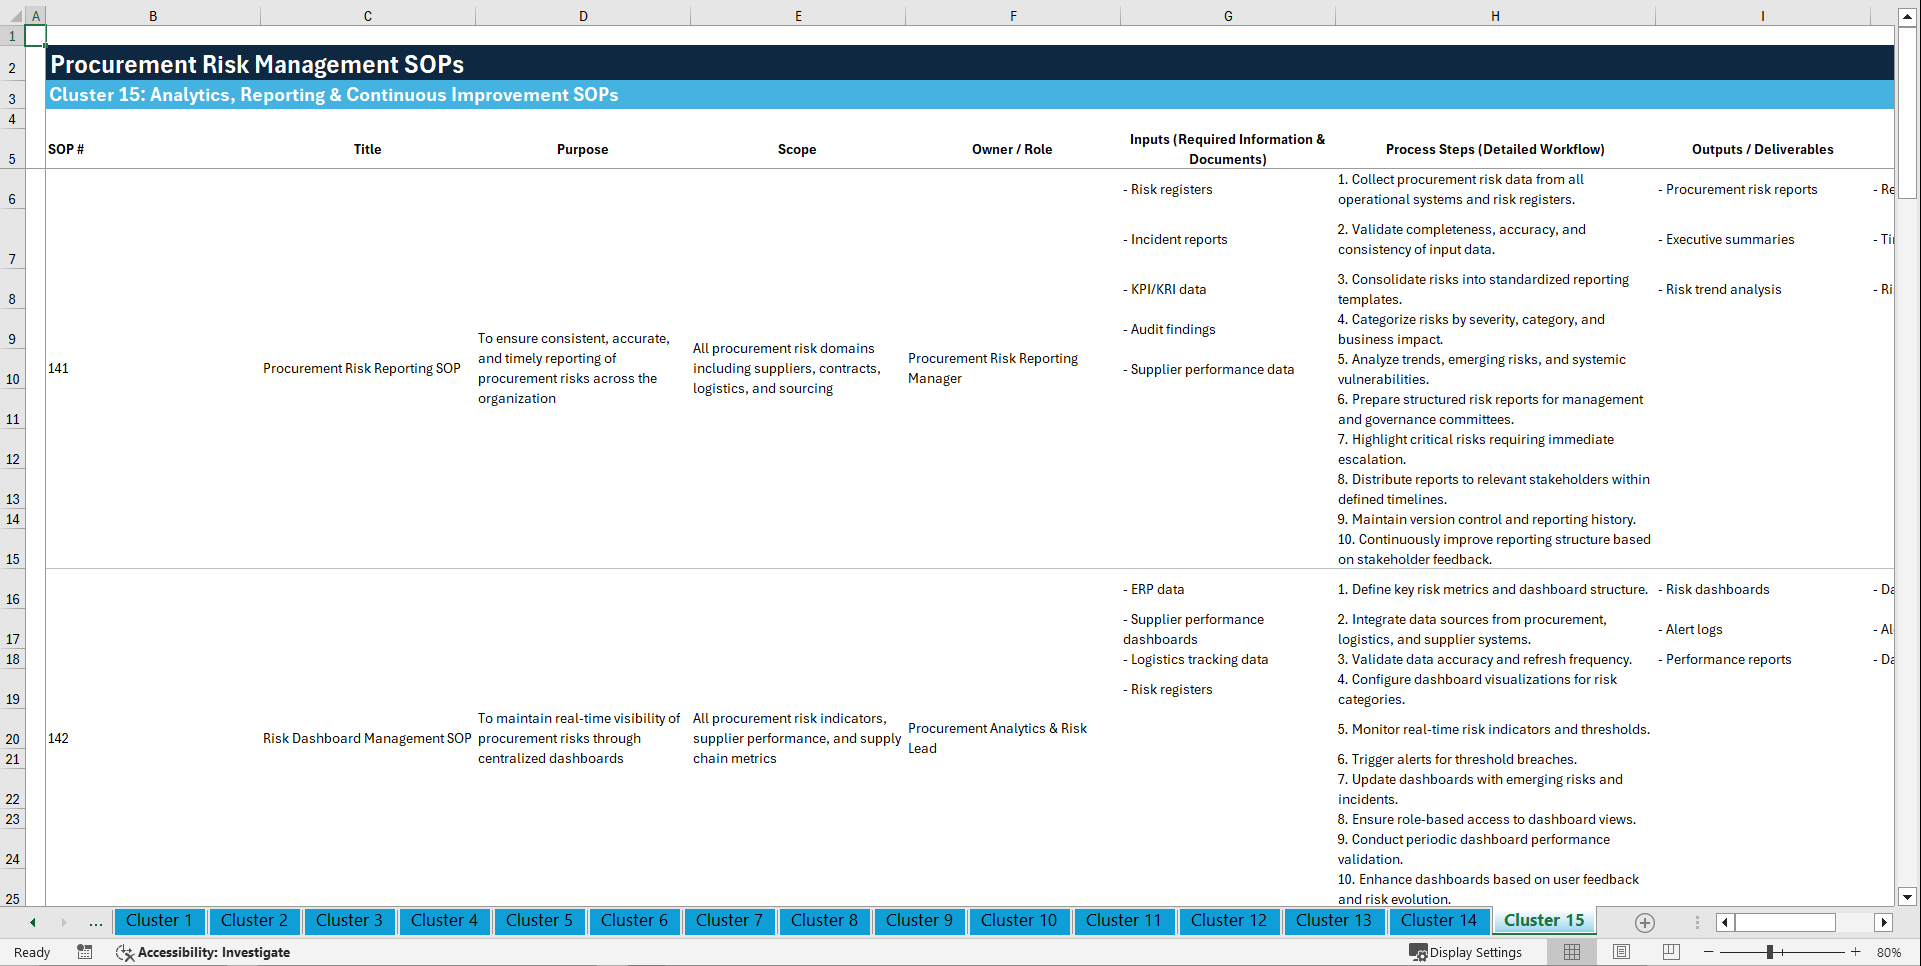Viewport: 1921px width, 966px height.
Task: Open the Cluster 5 sheet tab
Action: click(x=539, y=920)
